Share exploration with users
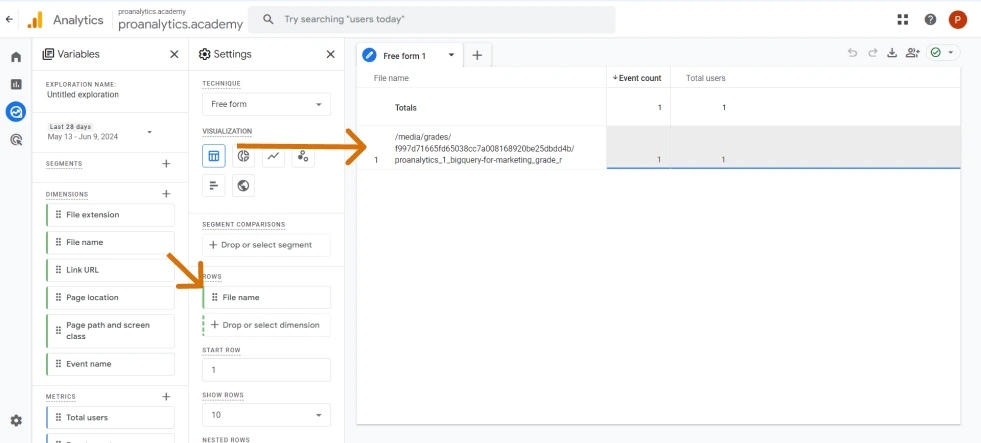Screen dimensions: 981x443 [912, 53]
